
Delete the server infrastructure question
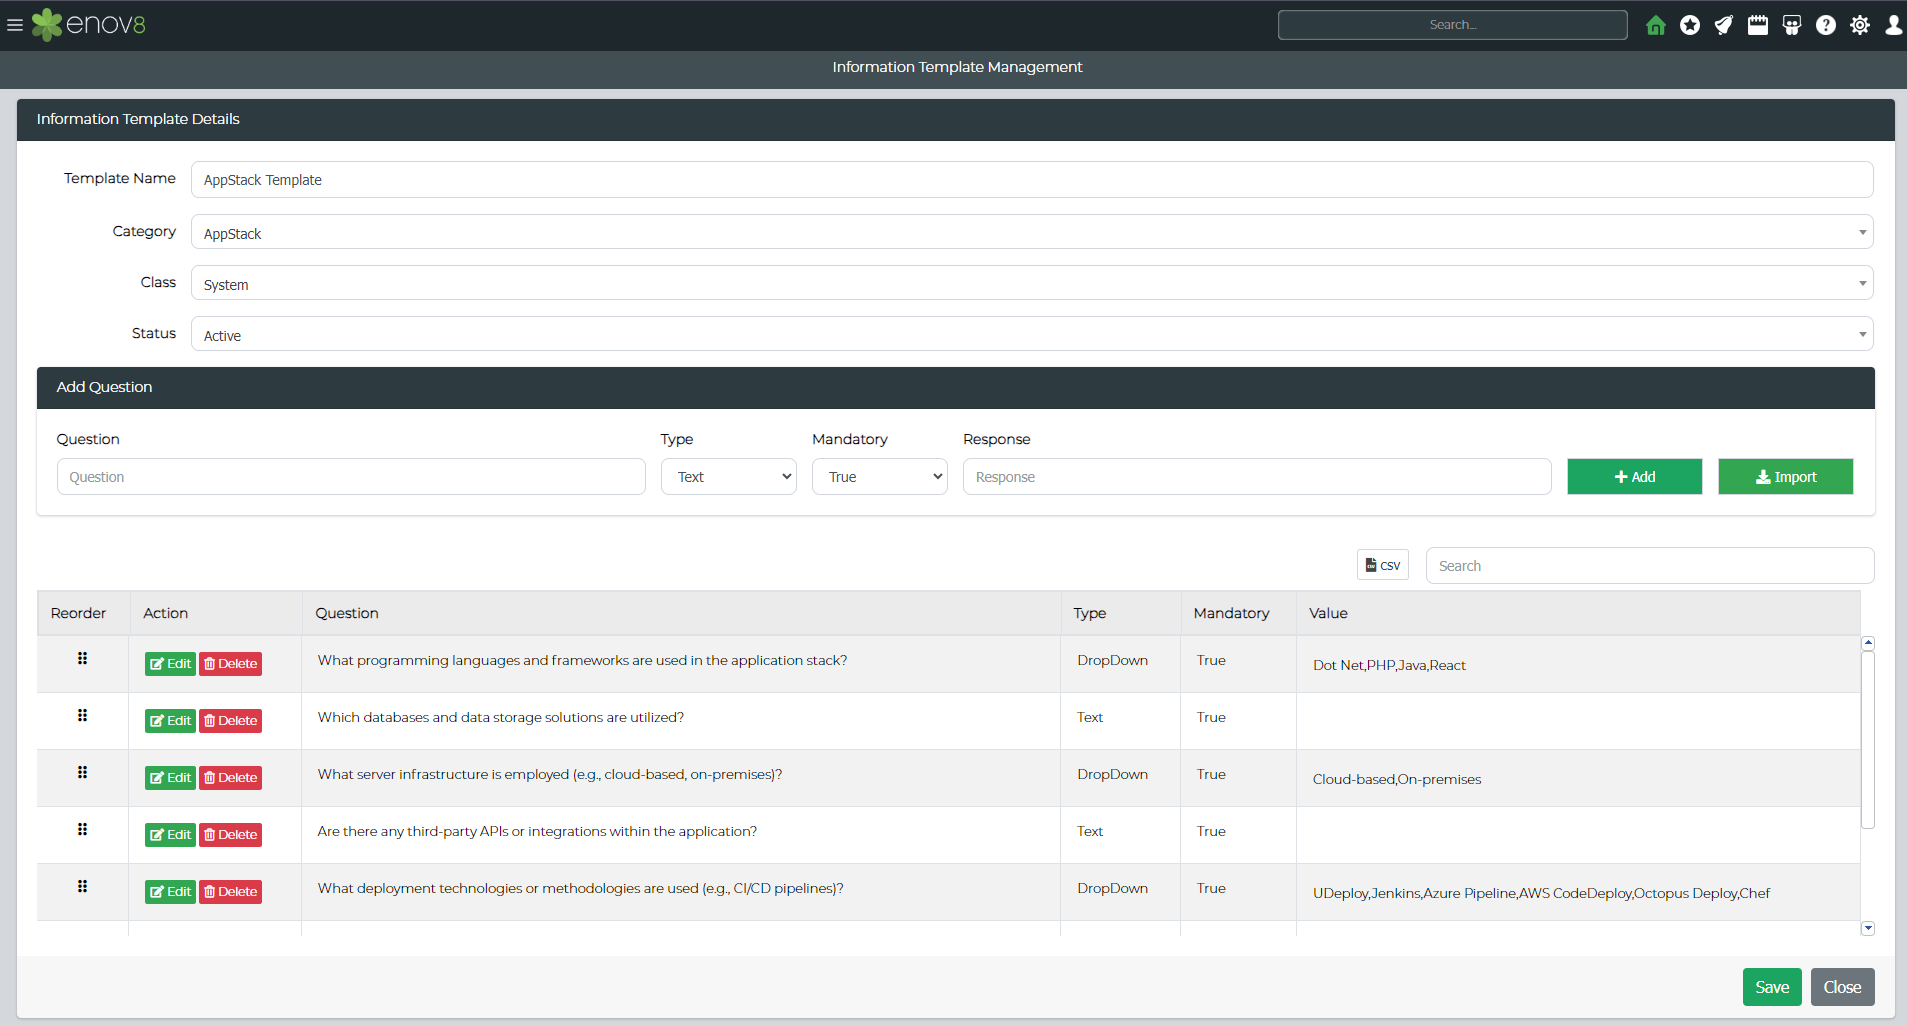(230, 778)
